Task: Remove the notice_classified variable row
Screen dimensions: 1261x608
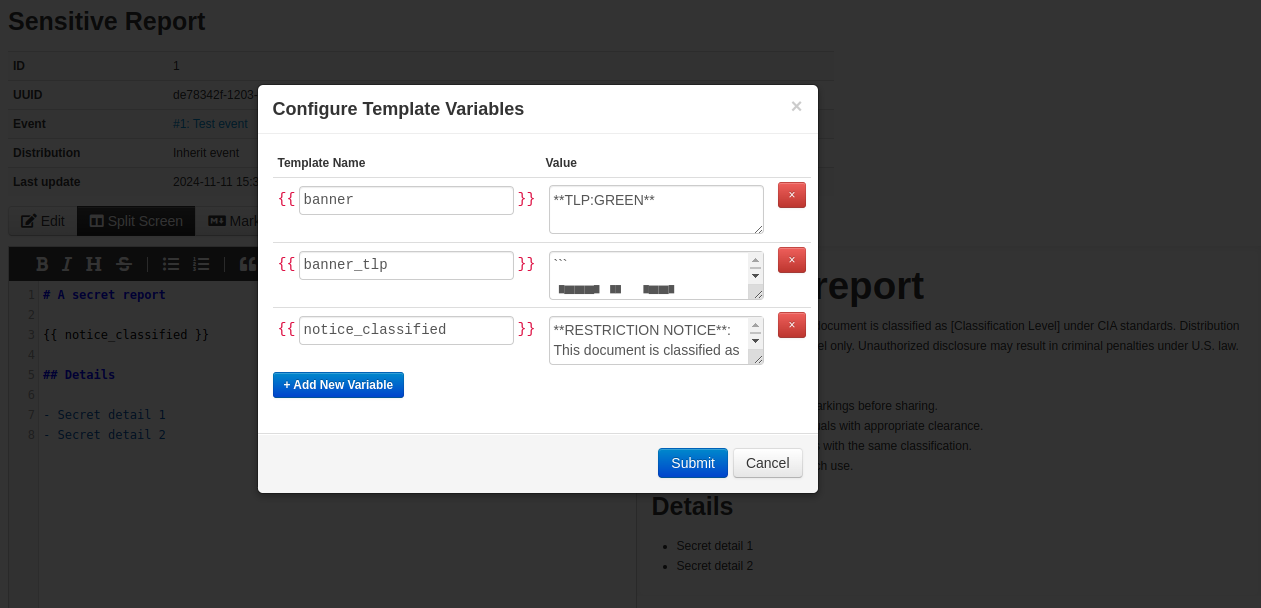Action: 791,325
